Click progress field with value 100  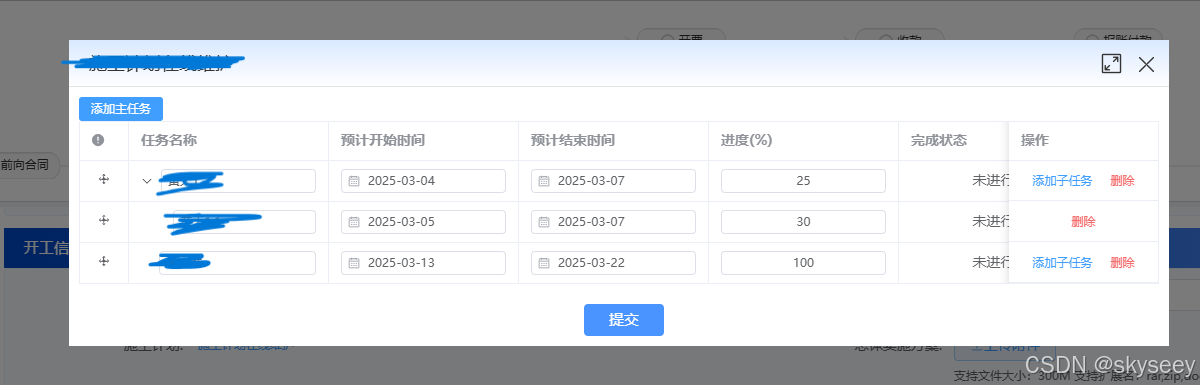pos(803,263)
